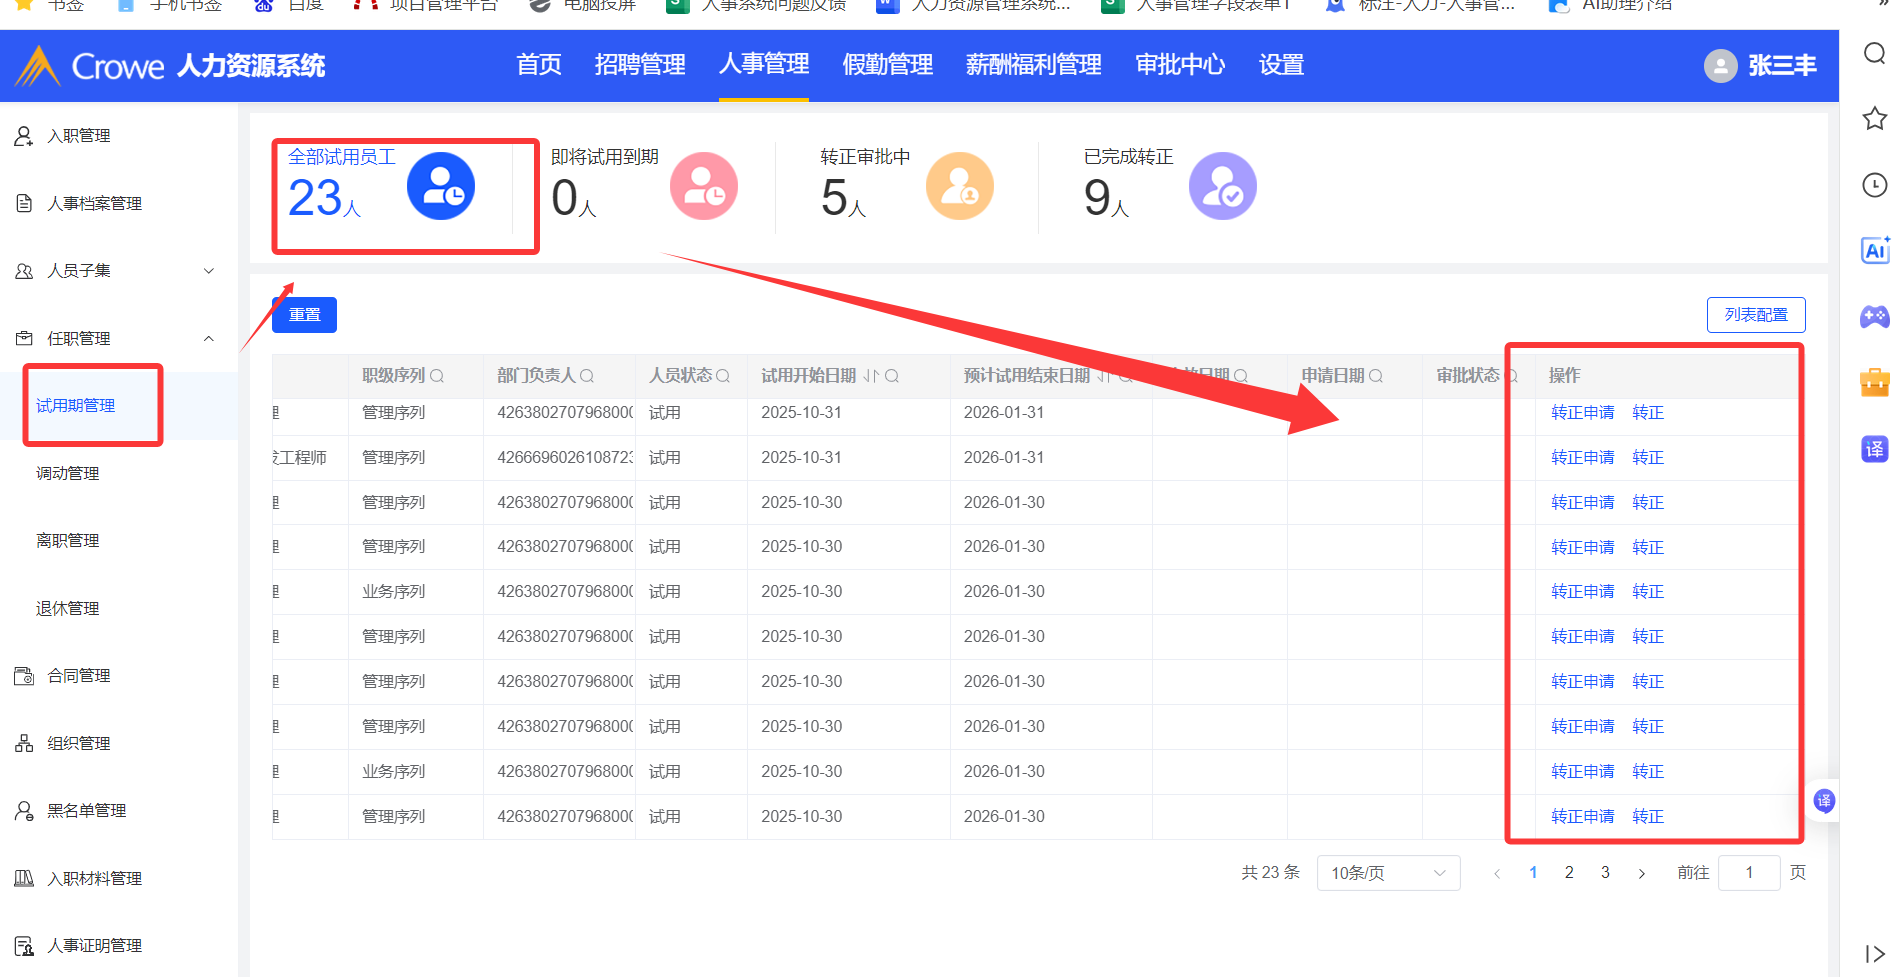Click the sort icon beside 试用开始日期

pyautogui.click(x=870, y=376)
